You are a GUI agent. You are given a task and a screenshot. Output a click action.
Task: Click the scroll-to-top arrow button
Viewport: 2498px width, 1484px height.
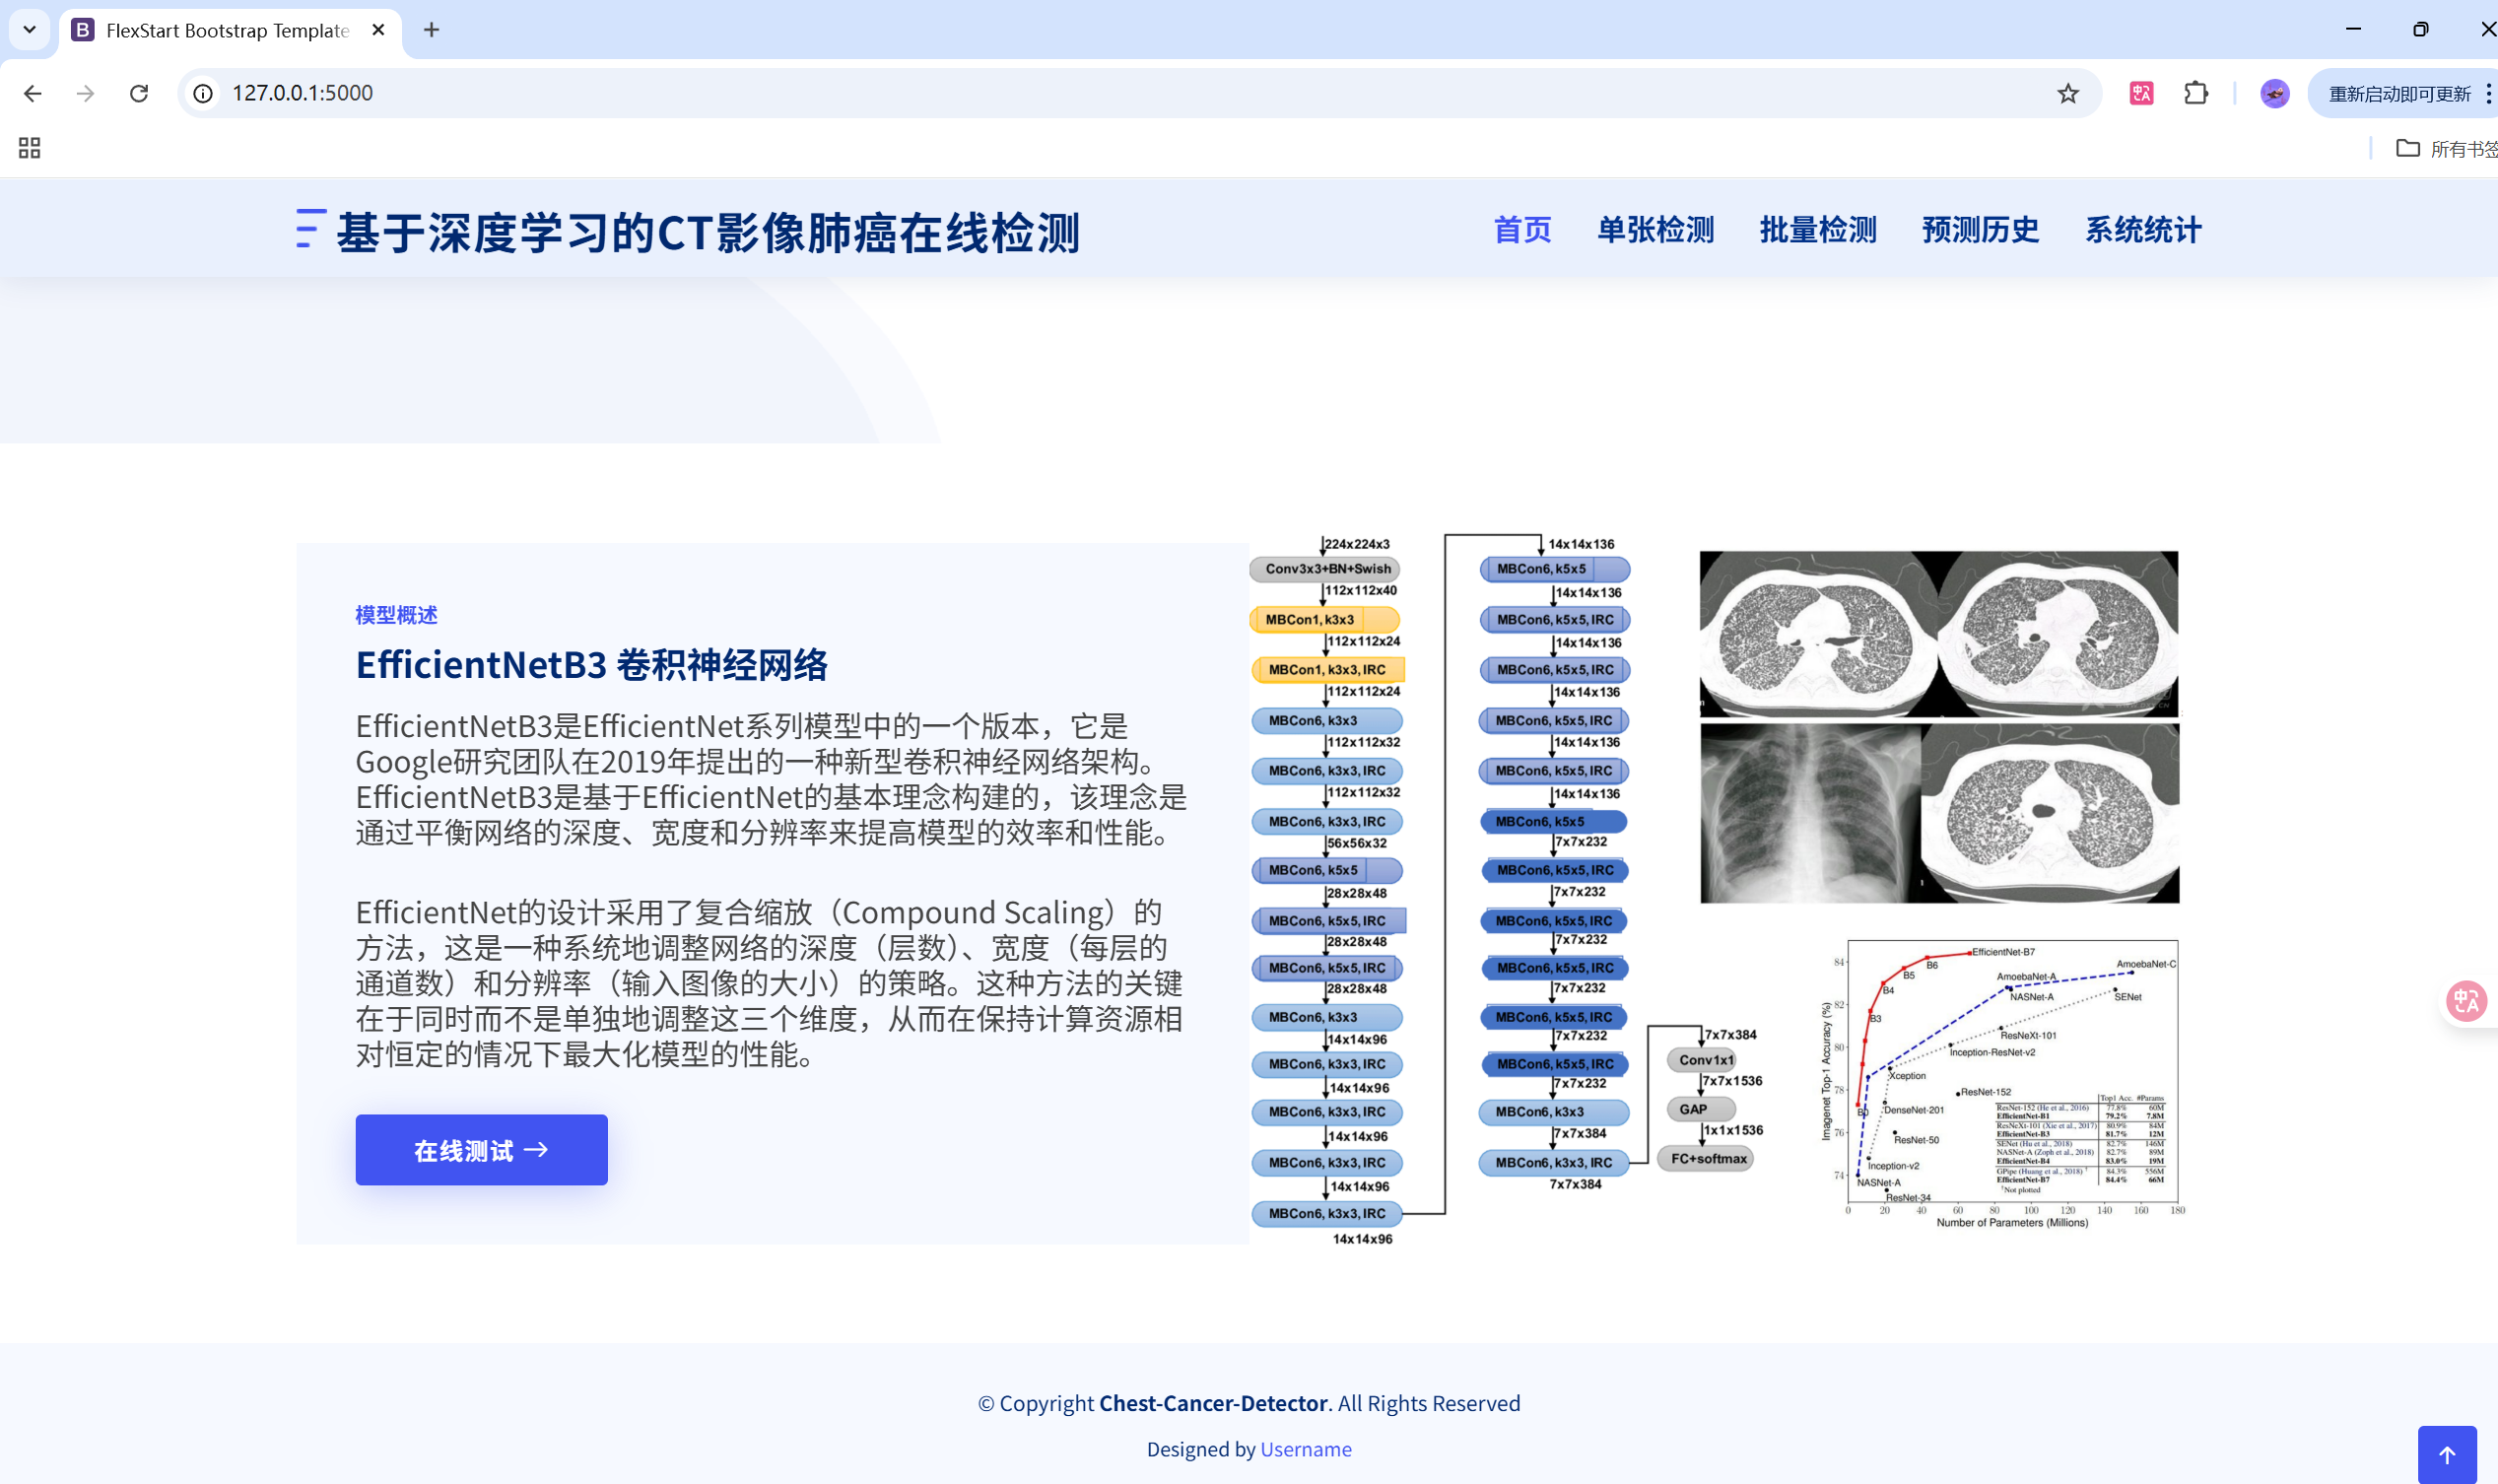pos(2446,1454)
